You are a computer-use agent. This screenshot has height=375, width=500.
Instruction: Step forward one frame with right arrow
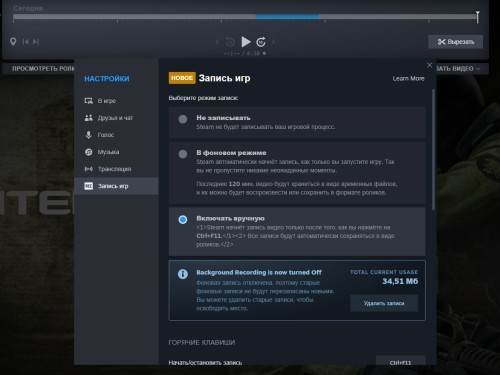point(274,42)
